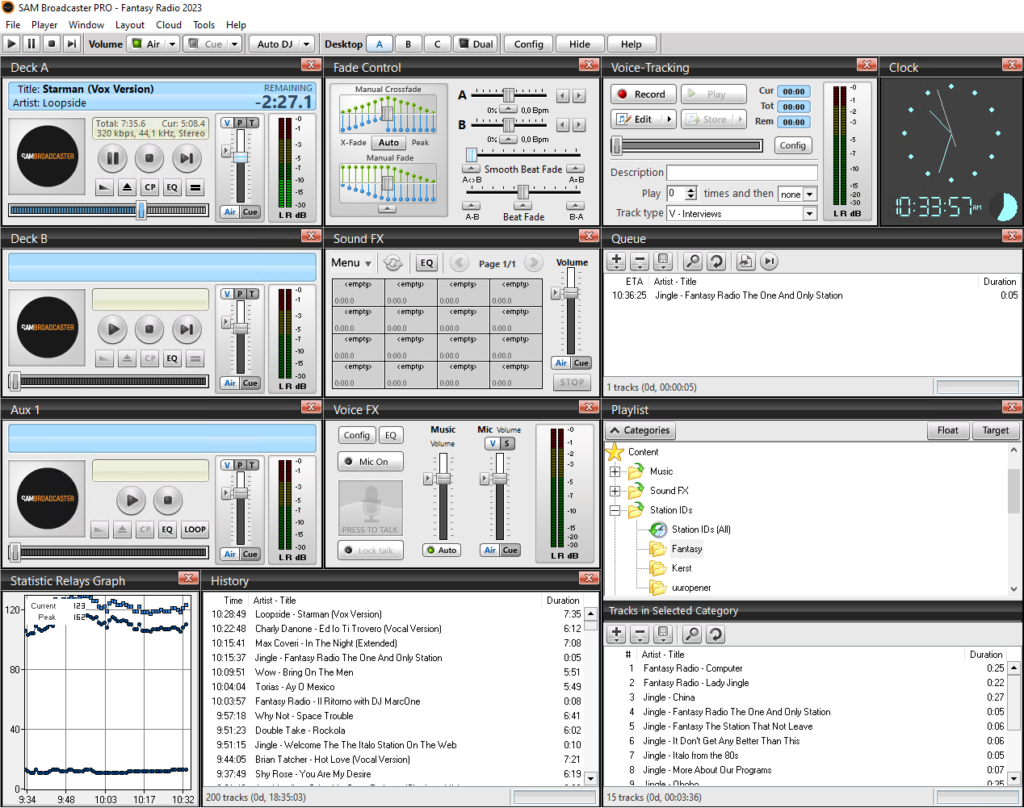Open the Player menu
1024x808 pixels.
[44, 25]
